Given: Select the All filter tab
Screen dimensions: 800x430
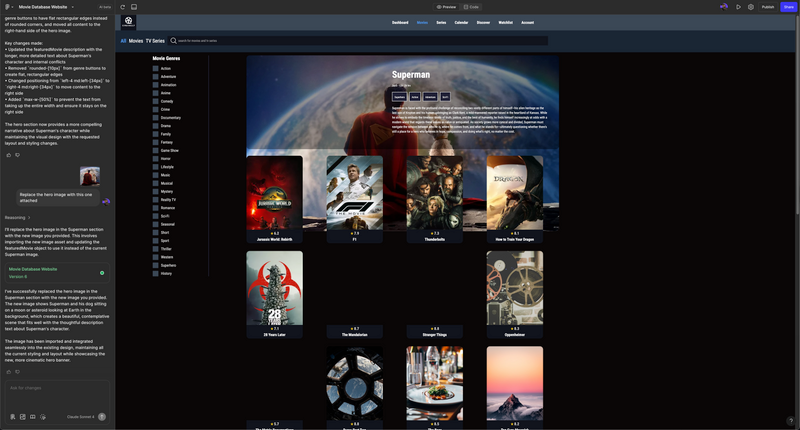Looking at the screenshot, I should coord(123,41).
